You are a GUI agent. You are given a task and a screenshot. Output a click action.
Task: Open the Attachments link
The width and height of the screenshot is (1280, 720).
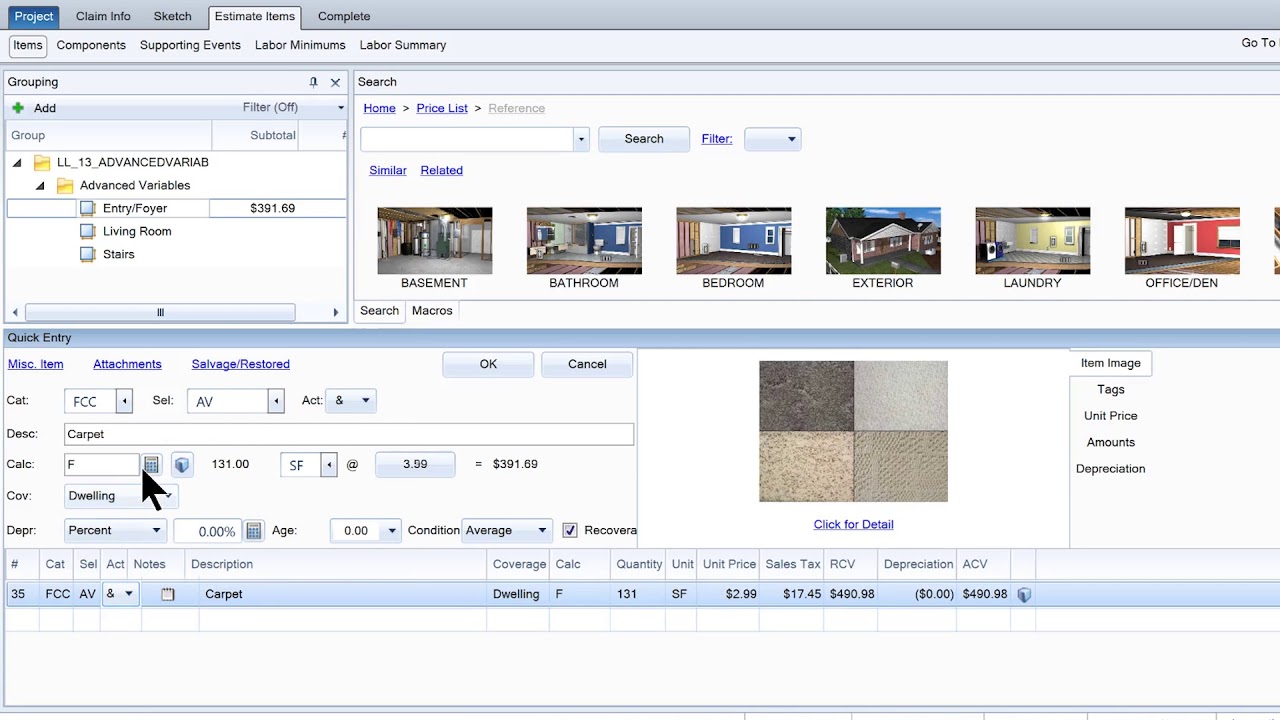(x=127, y=364)
